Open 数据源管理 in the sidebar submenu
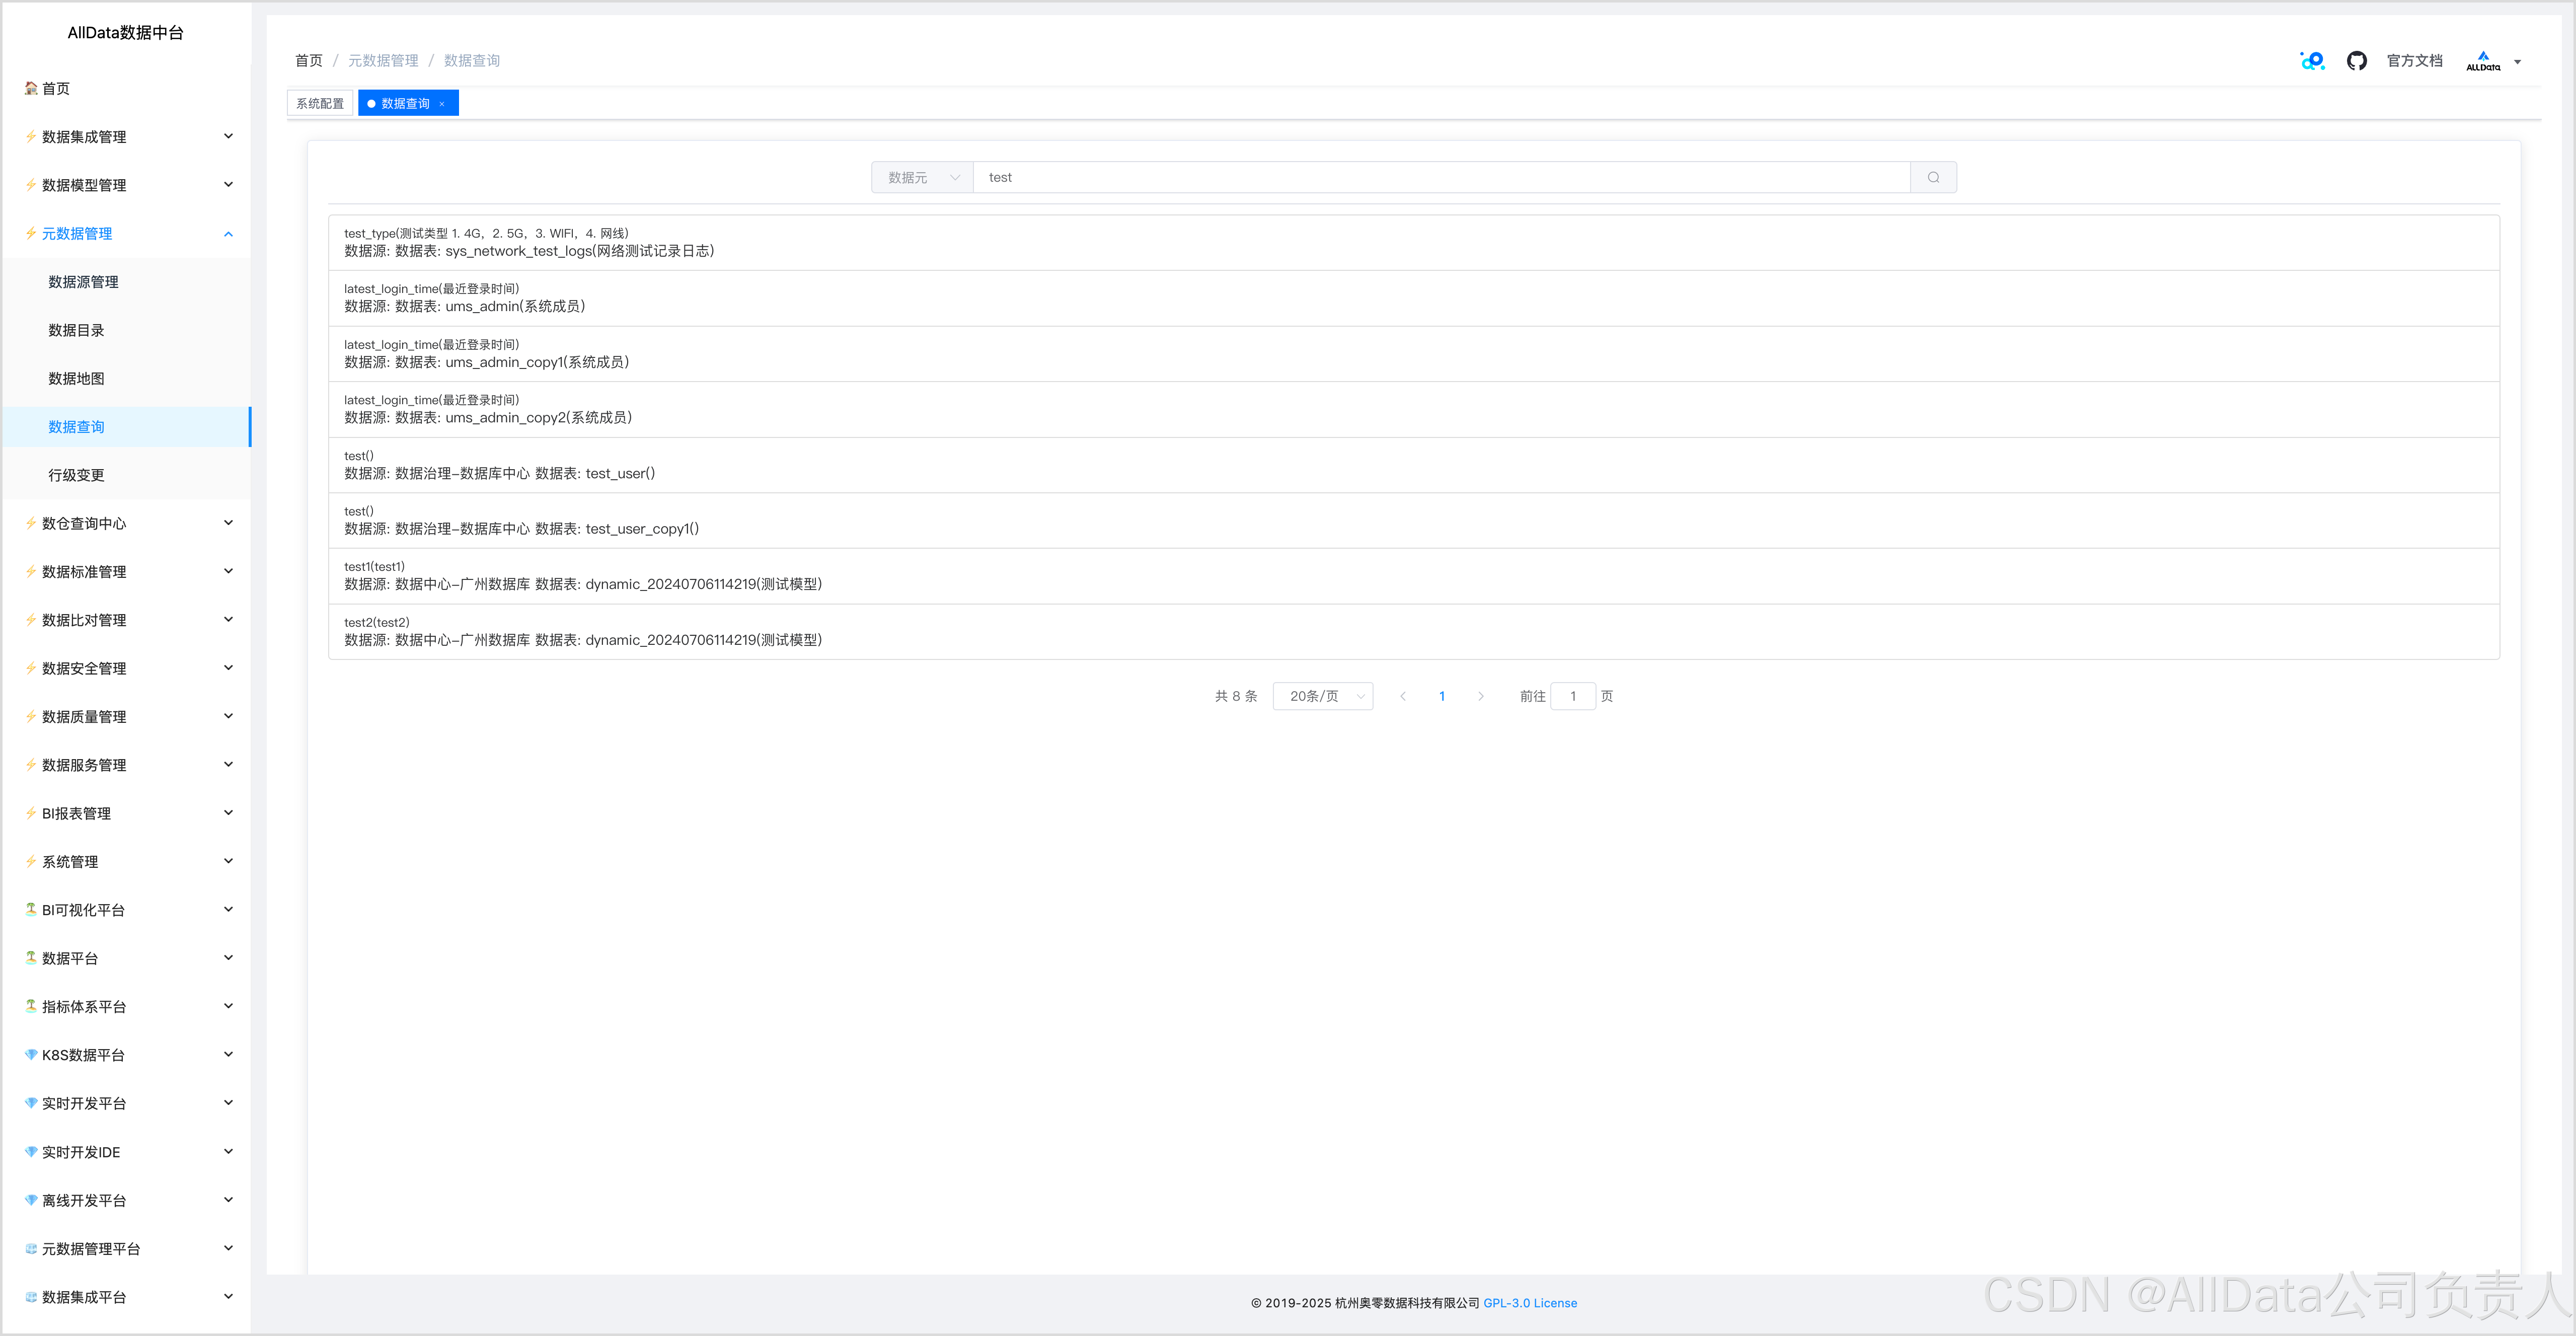This screenshot has width=2576, height=1336. pyautogui.click(x=83, y=282)
